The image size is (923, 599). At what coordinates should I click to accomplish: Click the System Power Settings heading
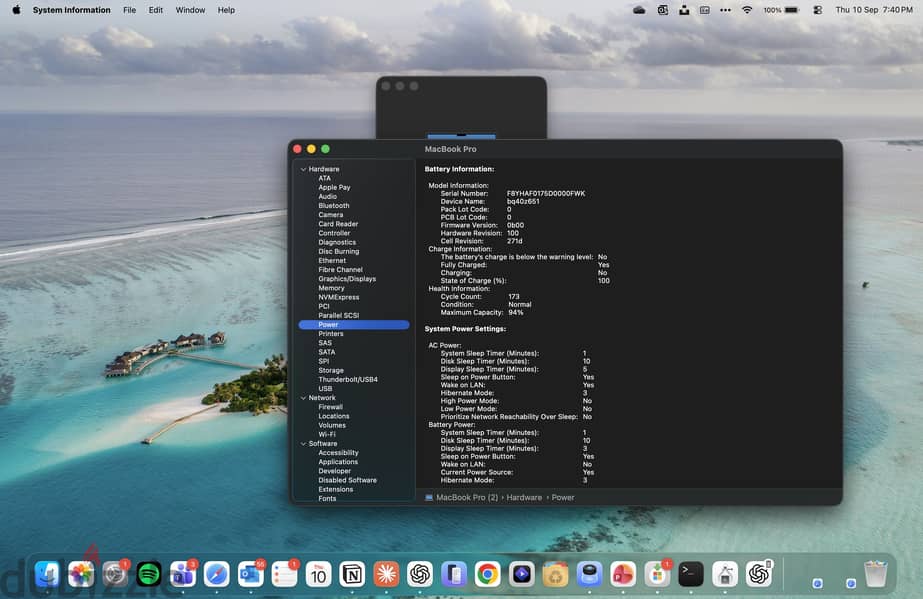[x=465, y=329]
